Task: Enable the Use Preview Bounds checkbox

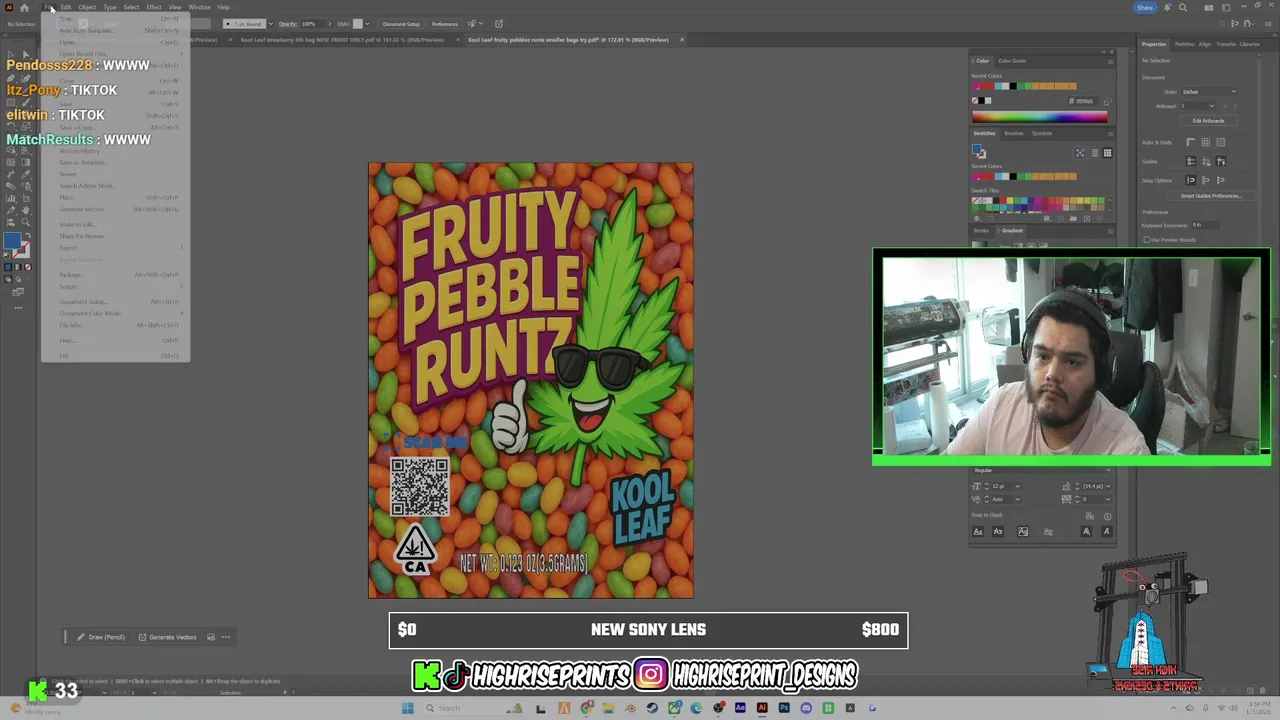Action: 1147,240
